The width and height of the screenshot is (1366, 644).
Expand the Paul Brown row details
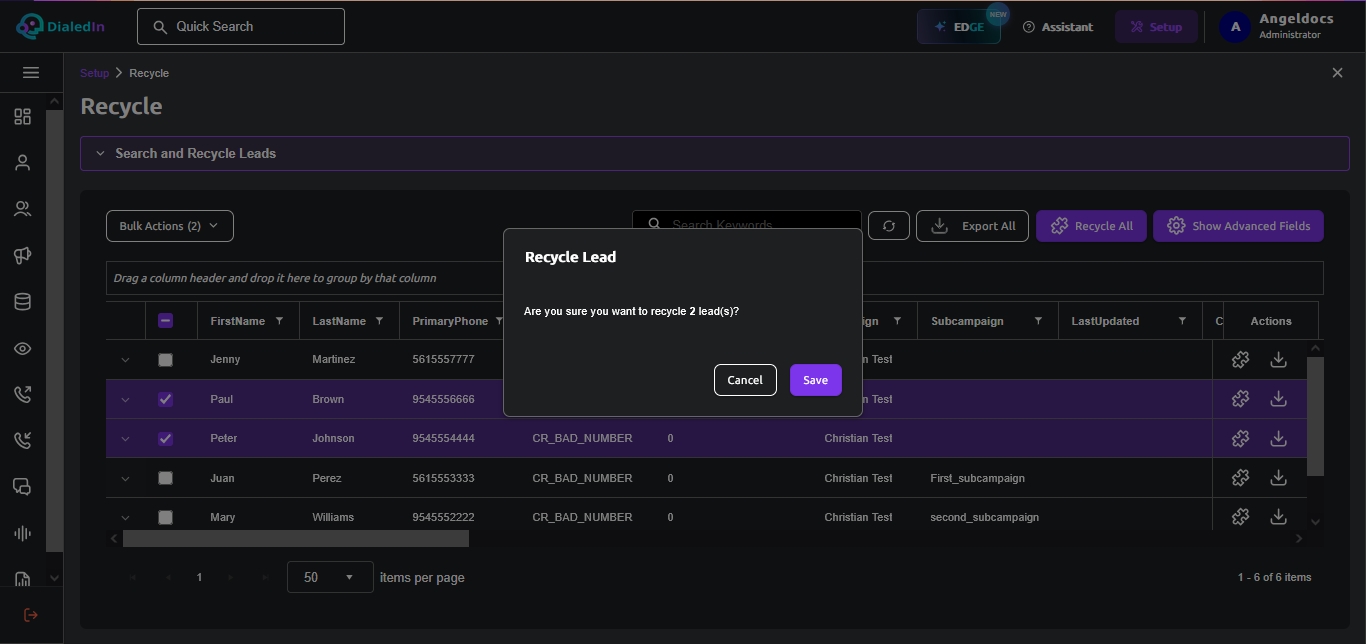pyautogui.click(x=126, y=399)
